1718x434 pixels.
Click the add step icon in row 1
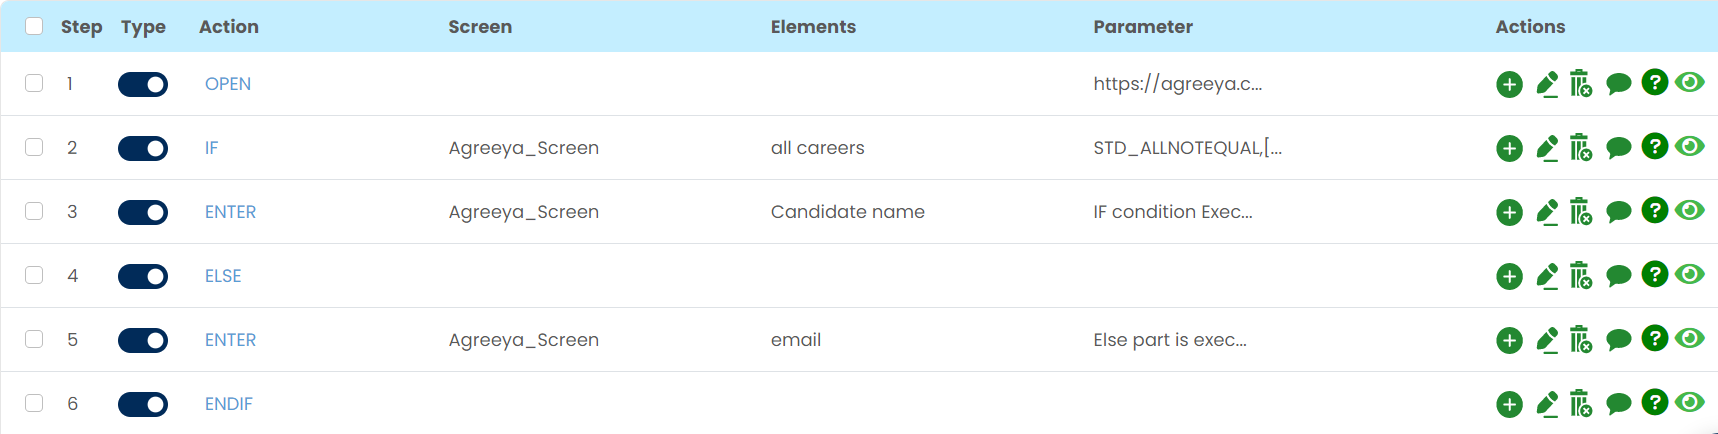pos(1509,84)
